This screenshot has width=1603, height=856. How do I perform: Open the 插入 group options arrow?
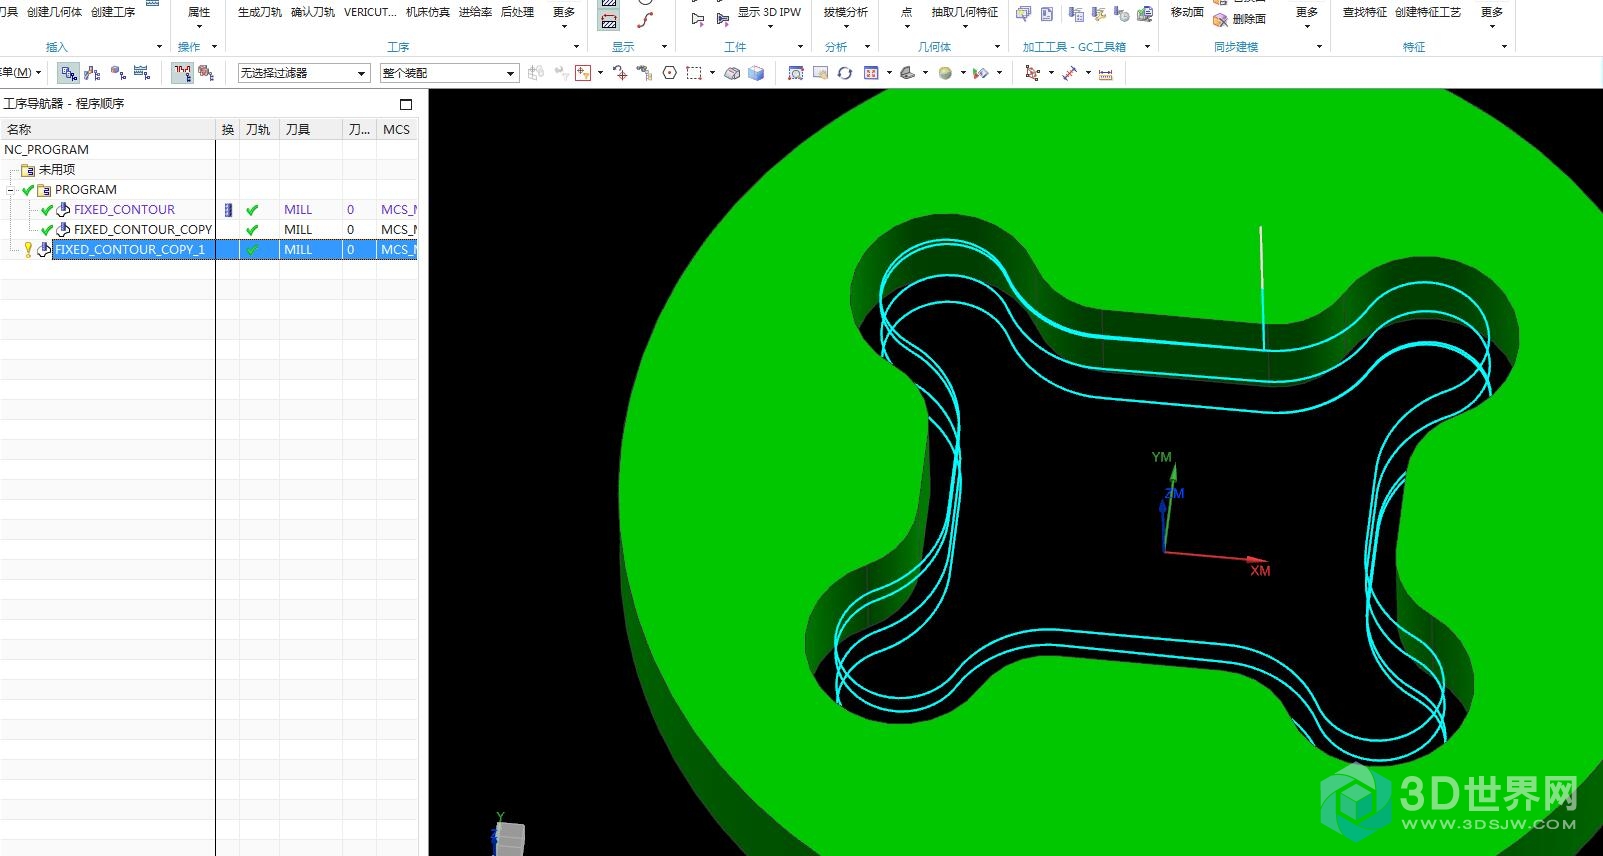point(159,47)
